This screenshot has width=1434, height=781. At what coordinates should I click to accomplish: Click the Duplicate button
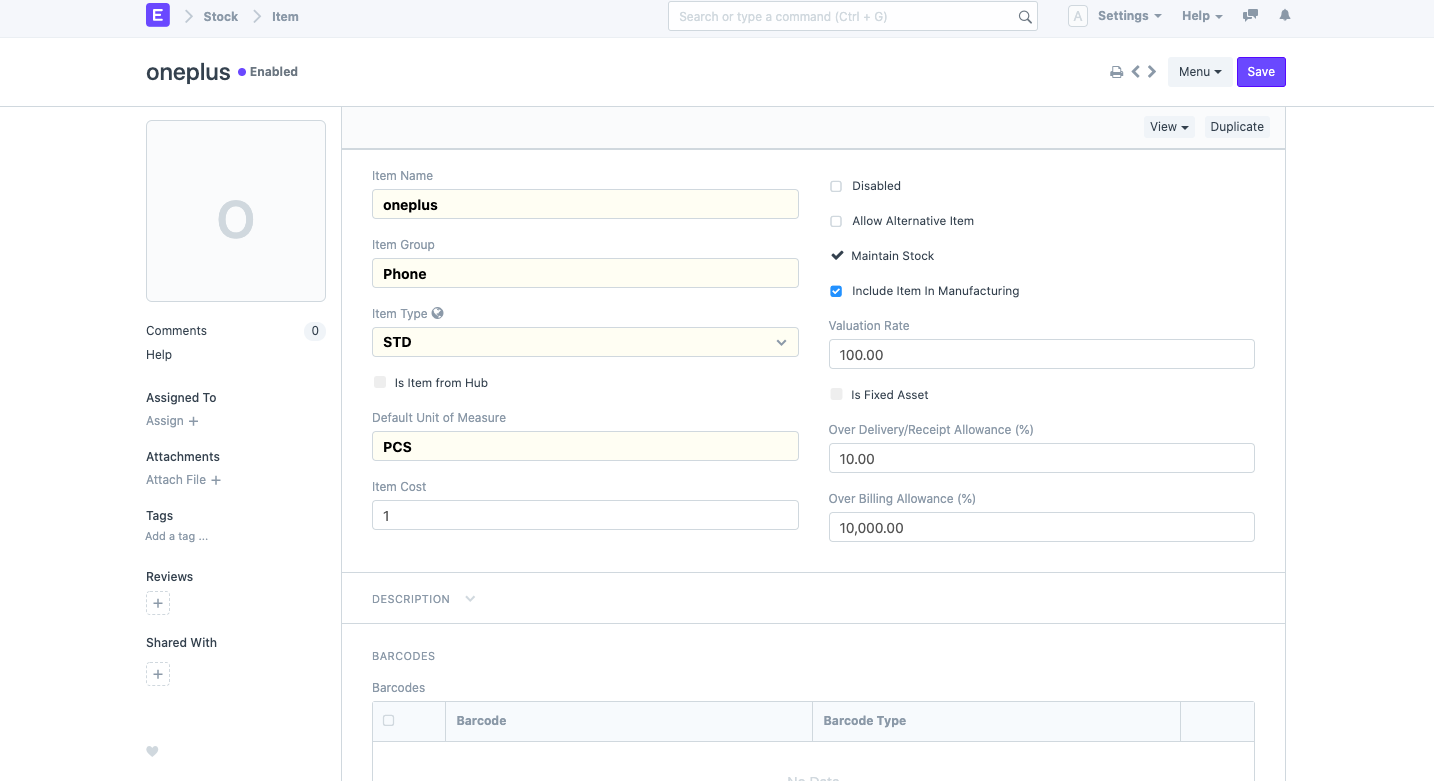tap(1237, 127)
